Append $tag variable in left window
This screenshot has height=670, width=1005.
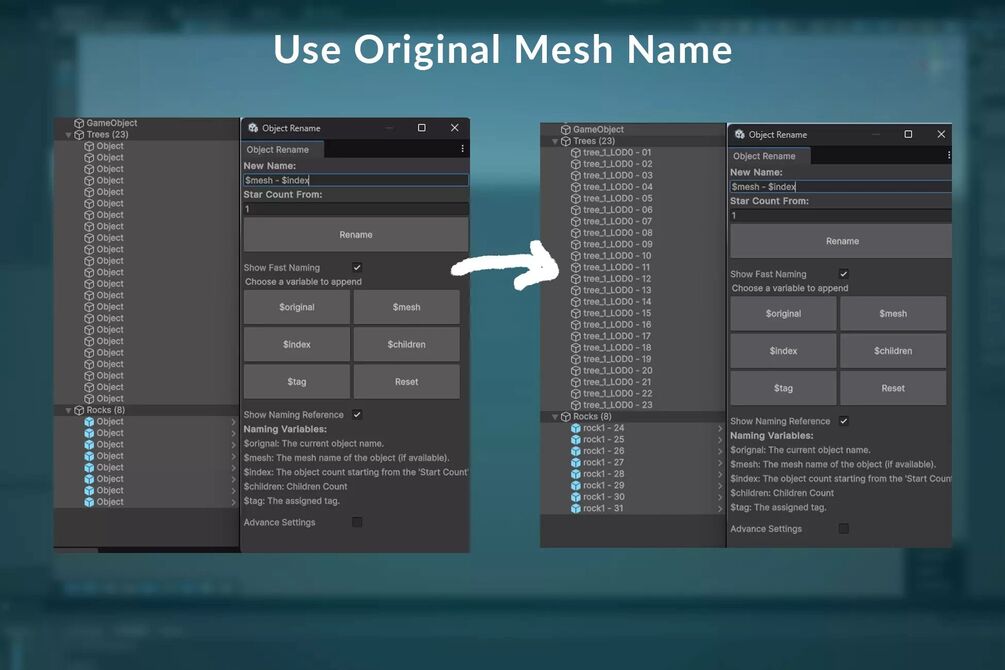coord(297,381)
